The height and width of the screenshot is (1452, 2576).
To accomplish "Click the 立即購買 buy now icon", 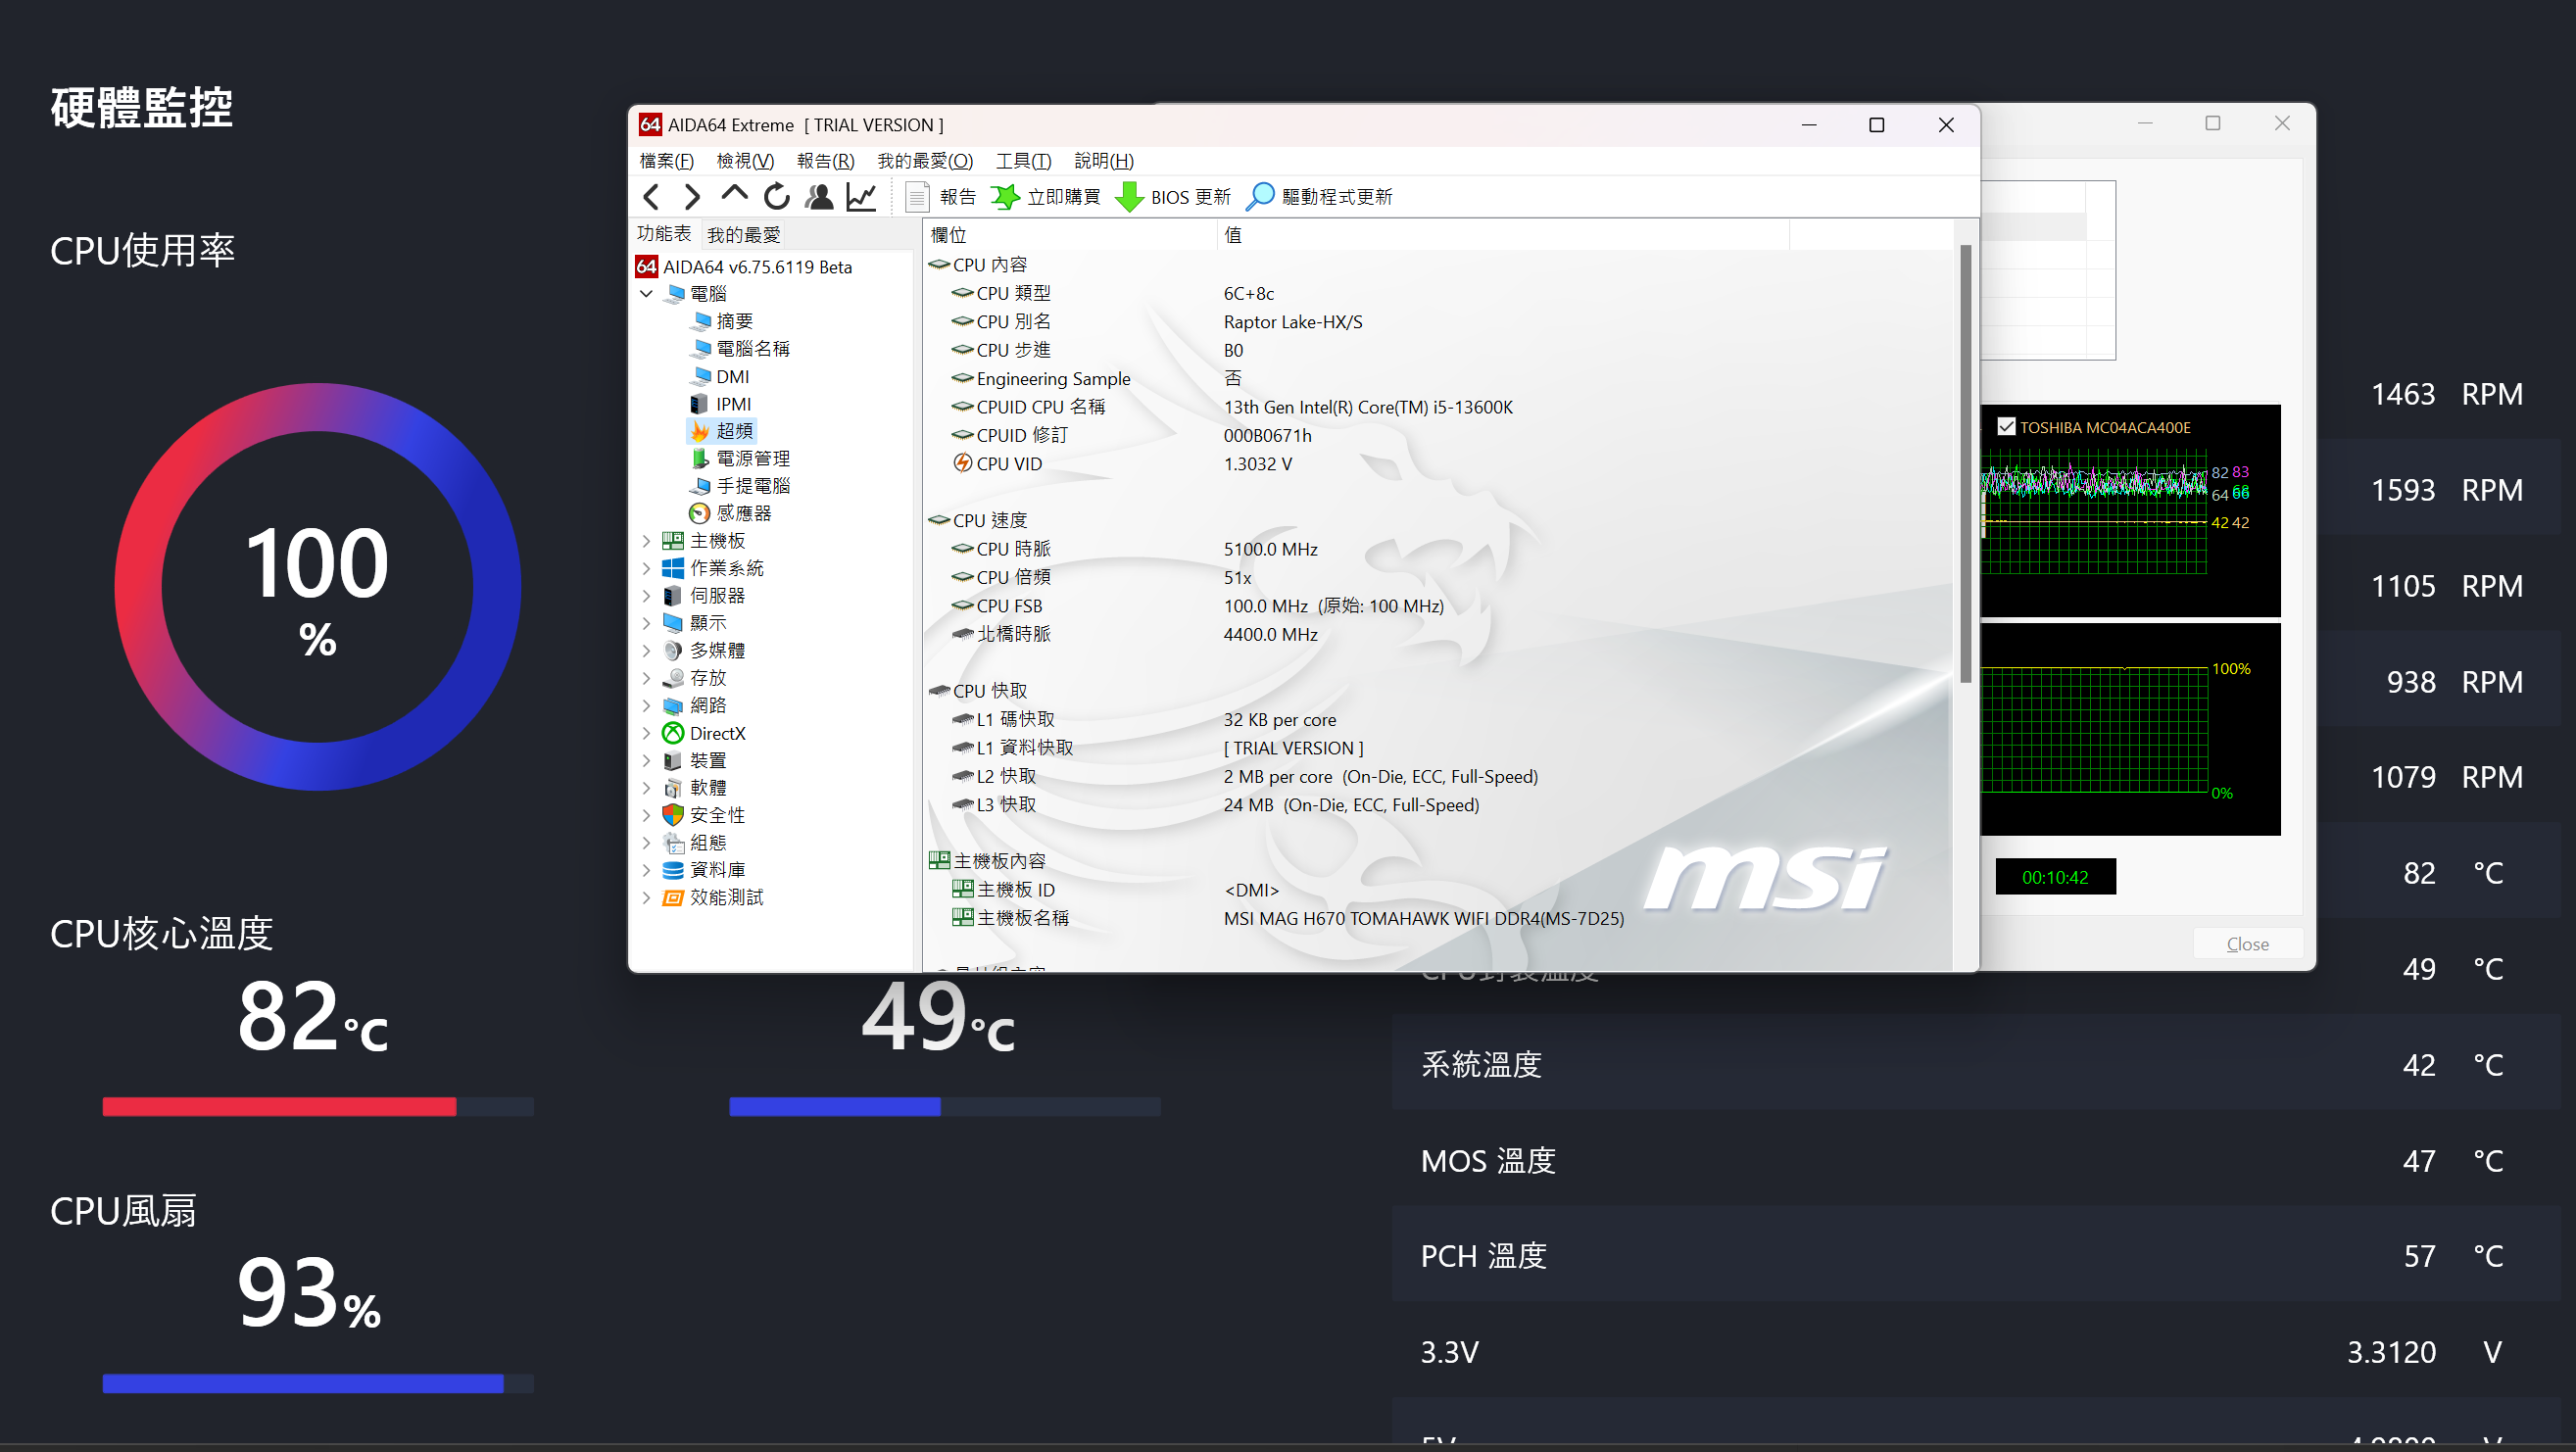I will pyautogui.click(x=1005, y=197).
